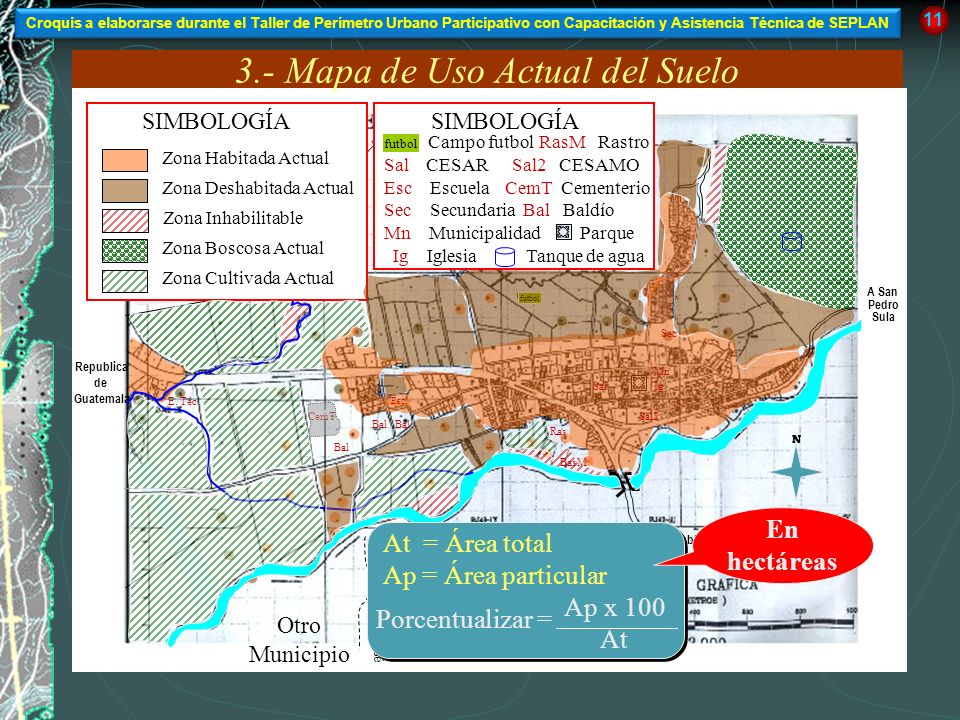This screenshot has height=720, width=960.
Task: Click the At = Área total line
Action: [x=467, y=544]
